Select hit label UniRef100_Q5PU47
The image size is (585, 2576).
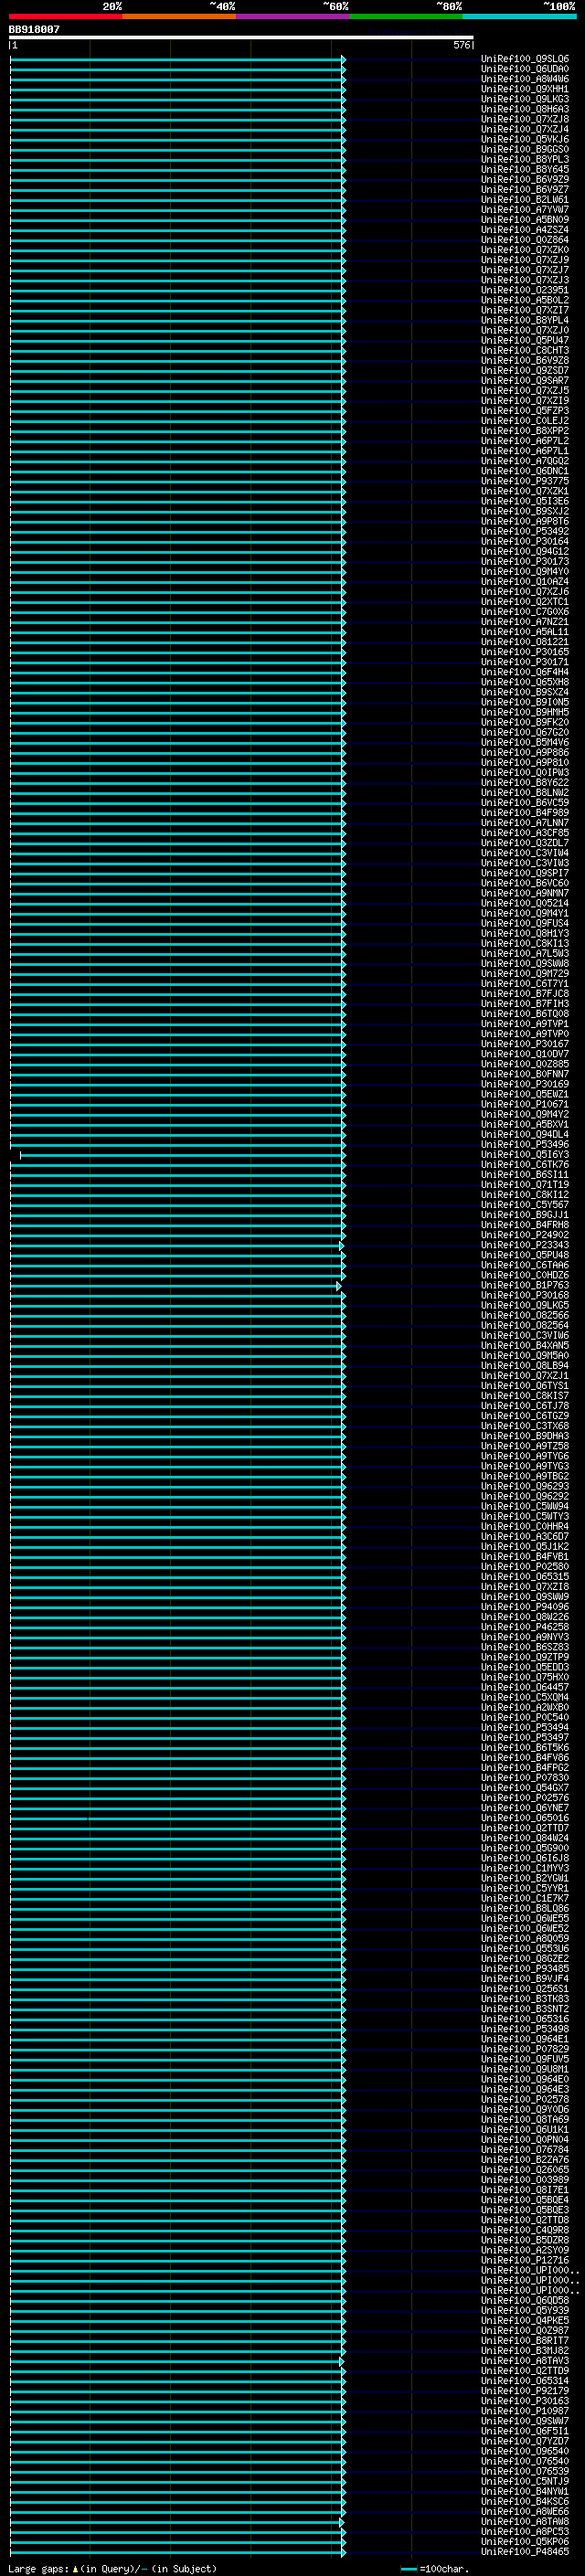pyautogui.click(x=525, y=340)
